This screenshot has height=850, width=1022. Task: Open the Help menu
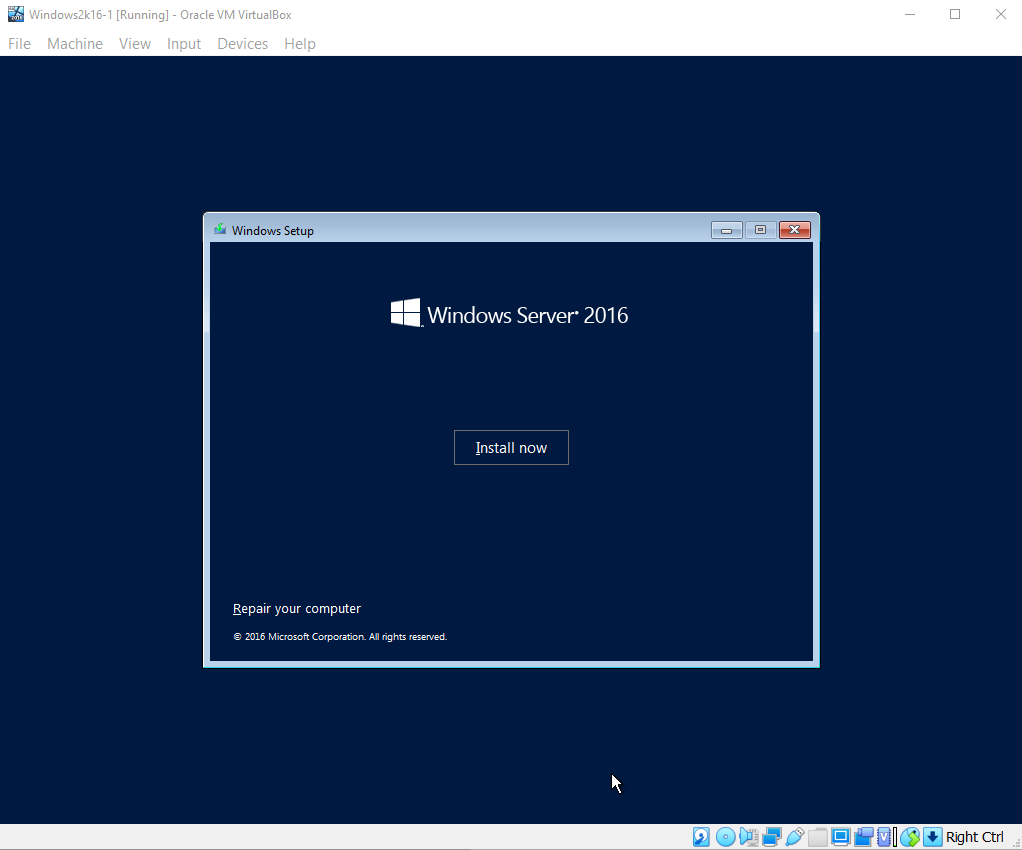(300, 44)
